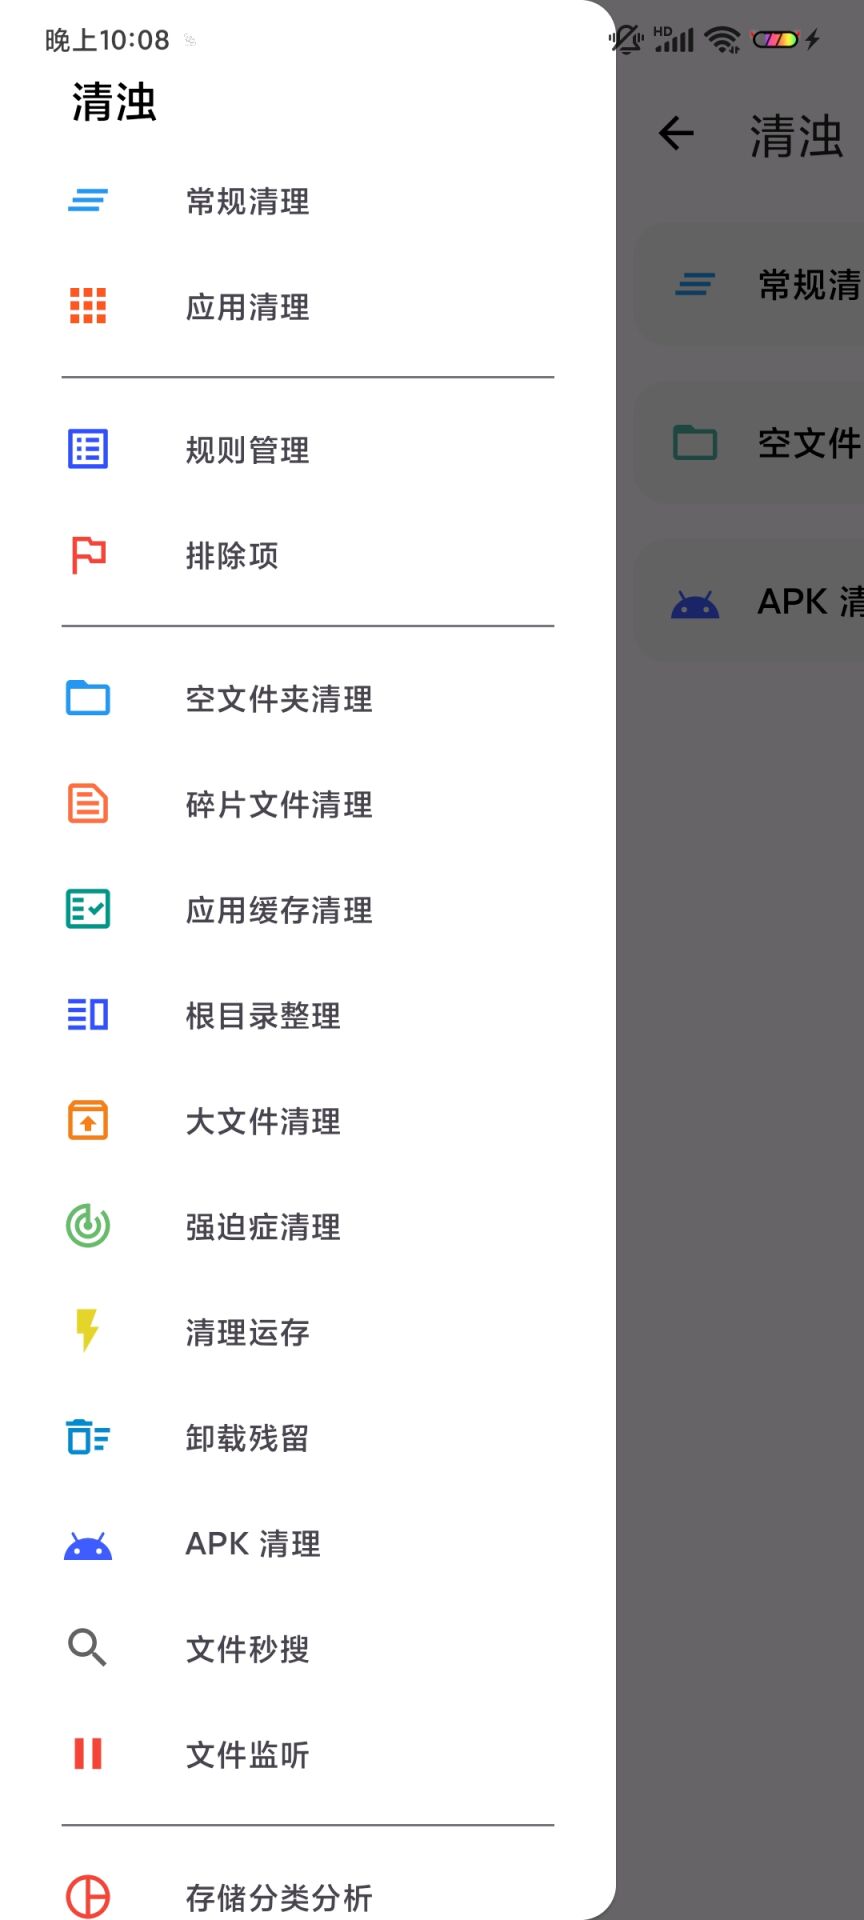This screenshot has height=1920, width=864.
Task: Tap the trash 卸载残留 icon
Action: [88, 1438]
